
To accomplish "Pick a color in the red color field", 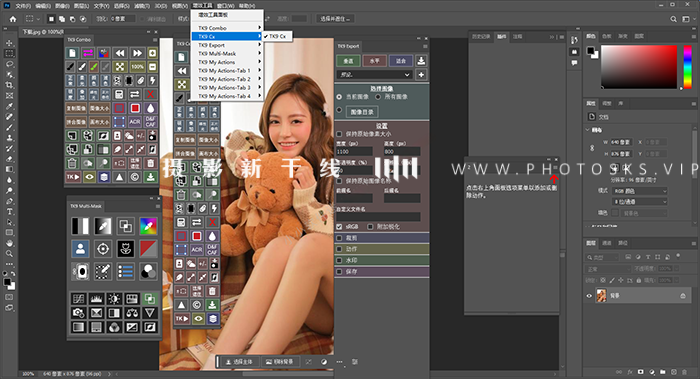I will (639, 66).
